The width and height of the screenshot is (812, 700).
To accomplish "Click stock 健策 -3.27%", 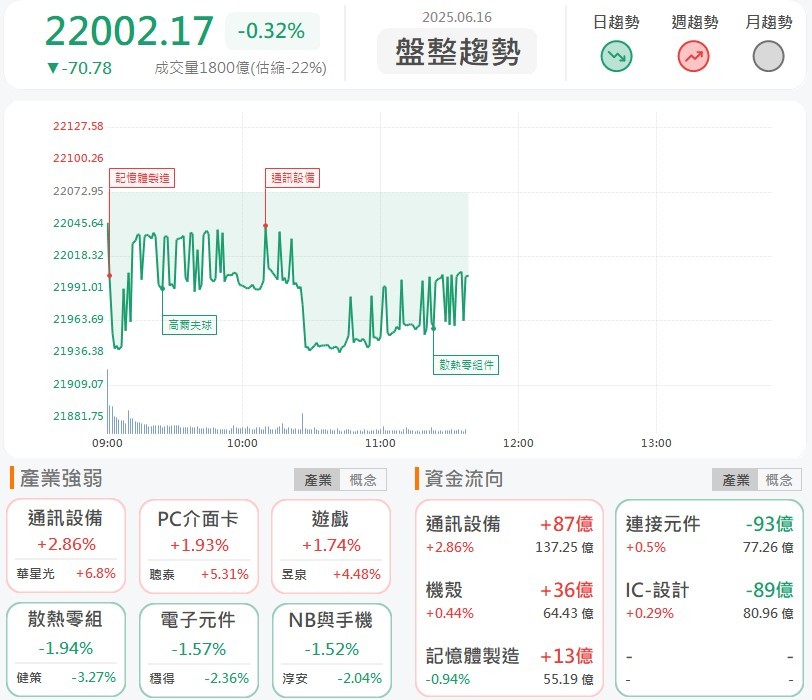I will 66,677.
